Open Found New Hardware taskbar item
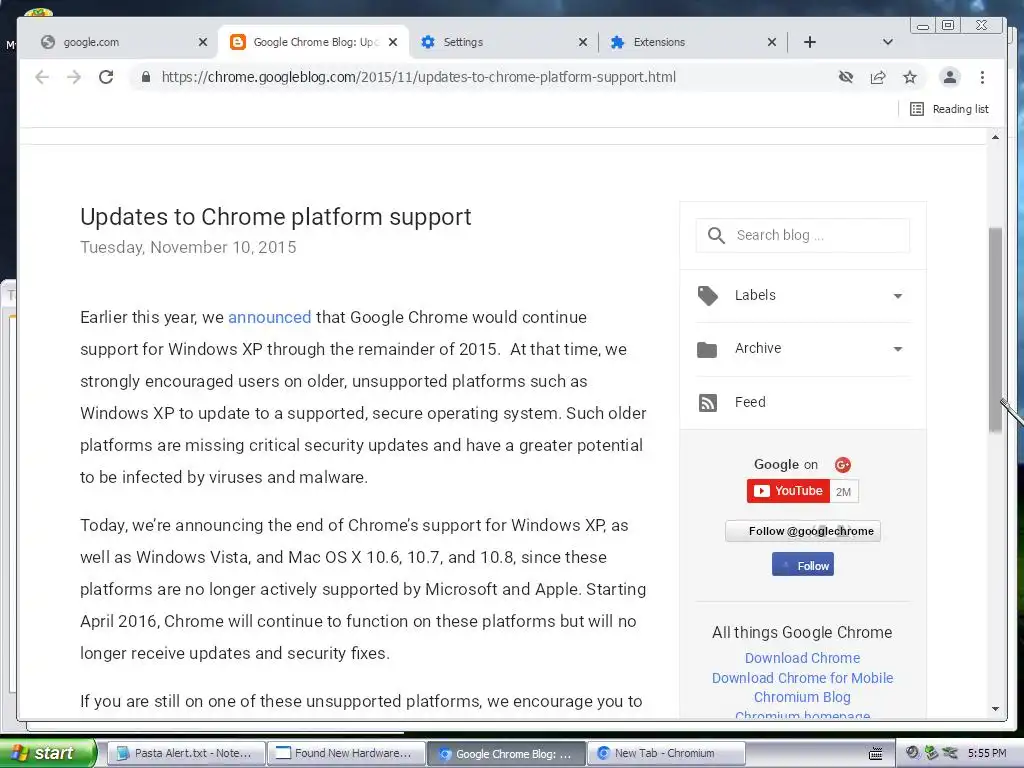The image size is (1024, 768). (x=346, y=753)
